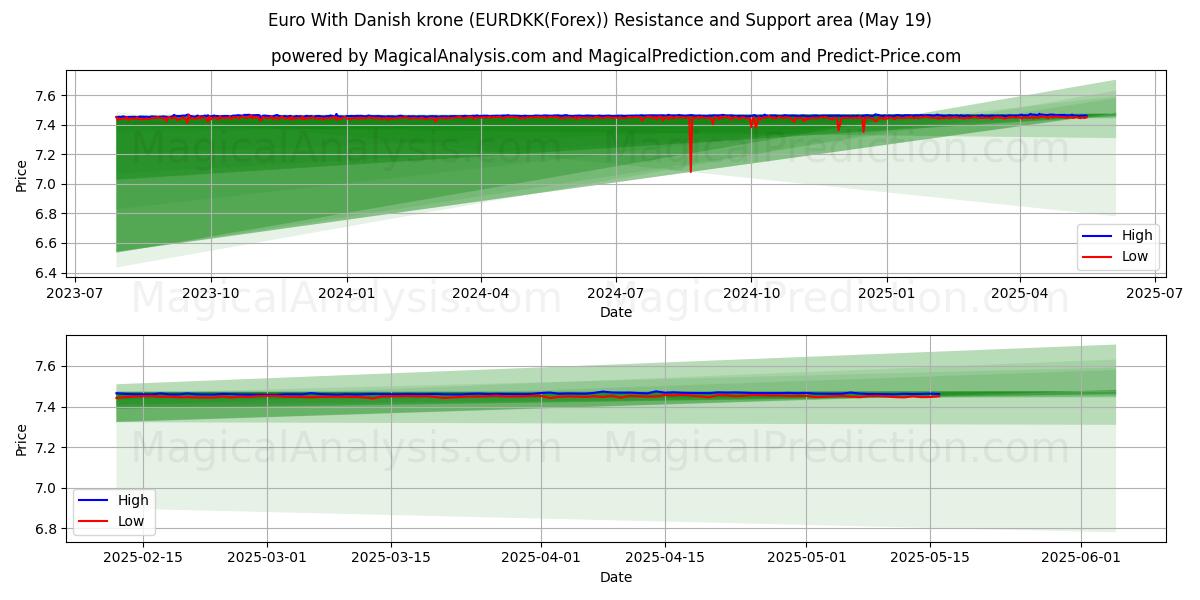Click the 2025-07 date tick label

[1154, 293]
